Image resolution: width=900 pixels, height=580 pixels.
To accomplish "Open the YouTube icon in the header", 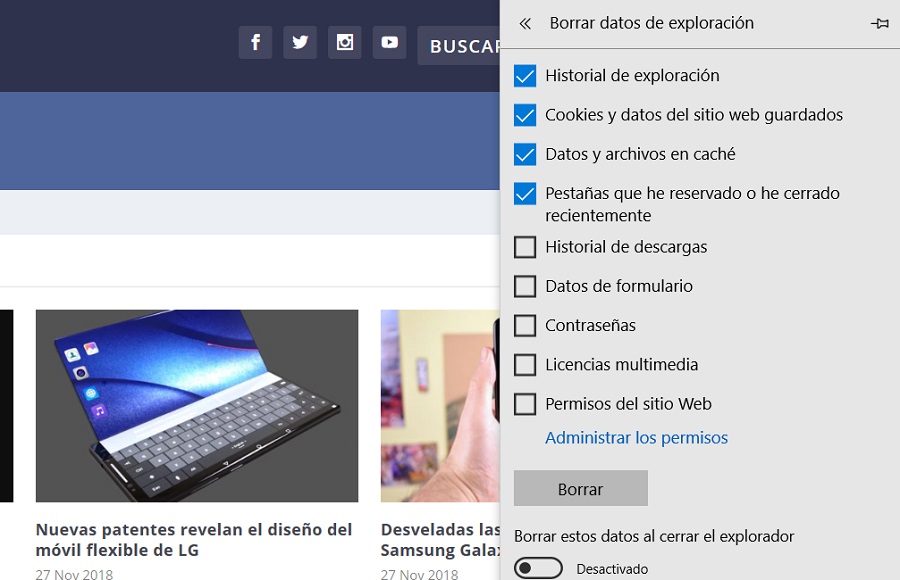I will click(x=390, y=42).
